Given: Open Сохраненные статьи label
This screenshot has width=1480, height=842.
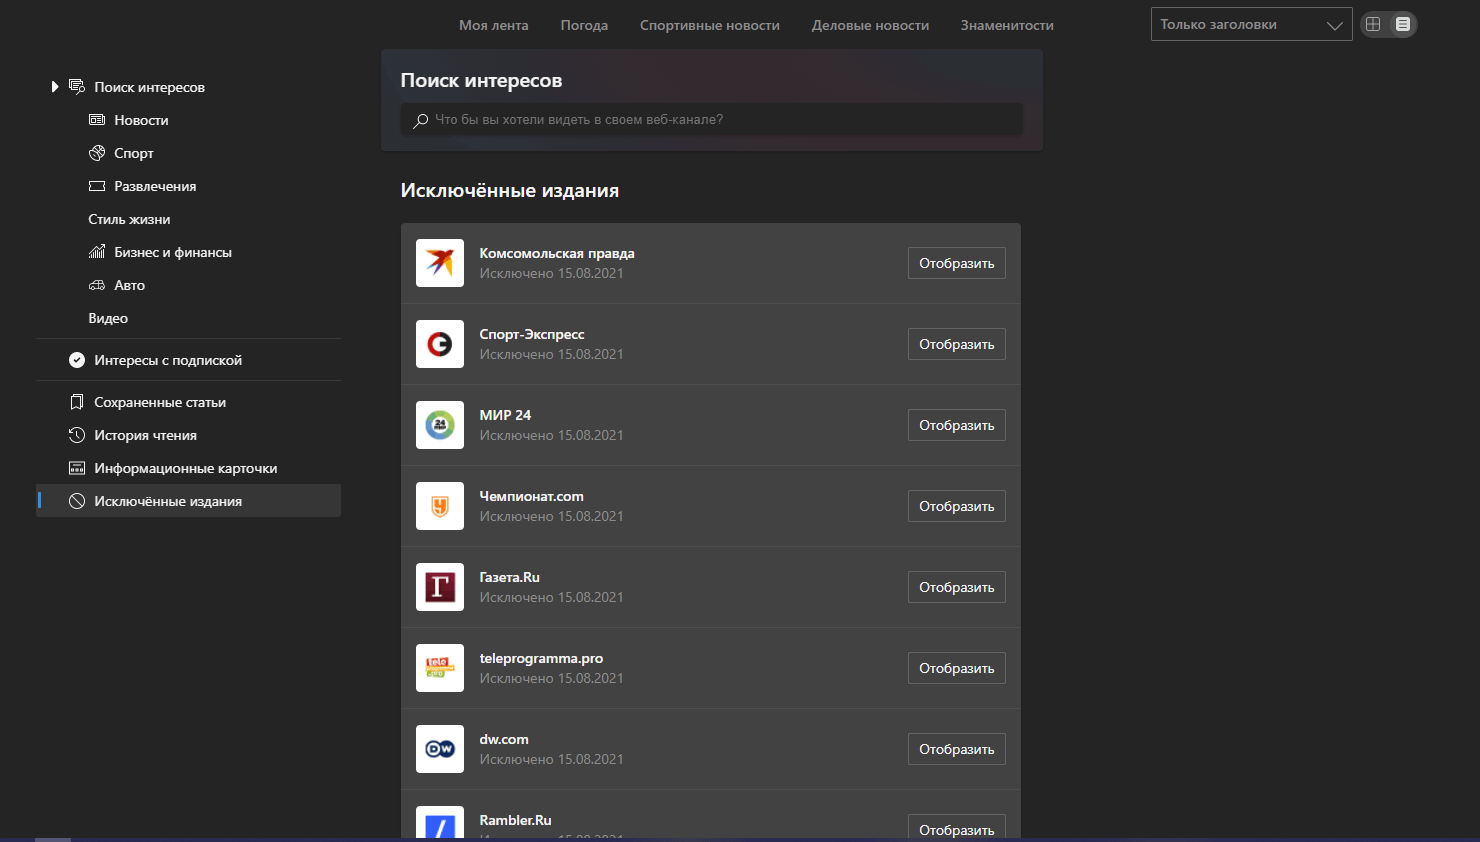Looking at the screenshot, I should (x=160, y=402).
